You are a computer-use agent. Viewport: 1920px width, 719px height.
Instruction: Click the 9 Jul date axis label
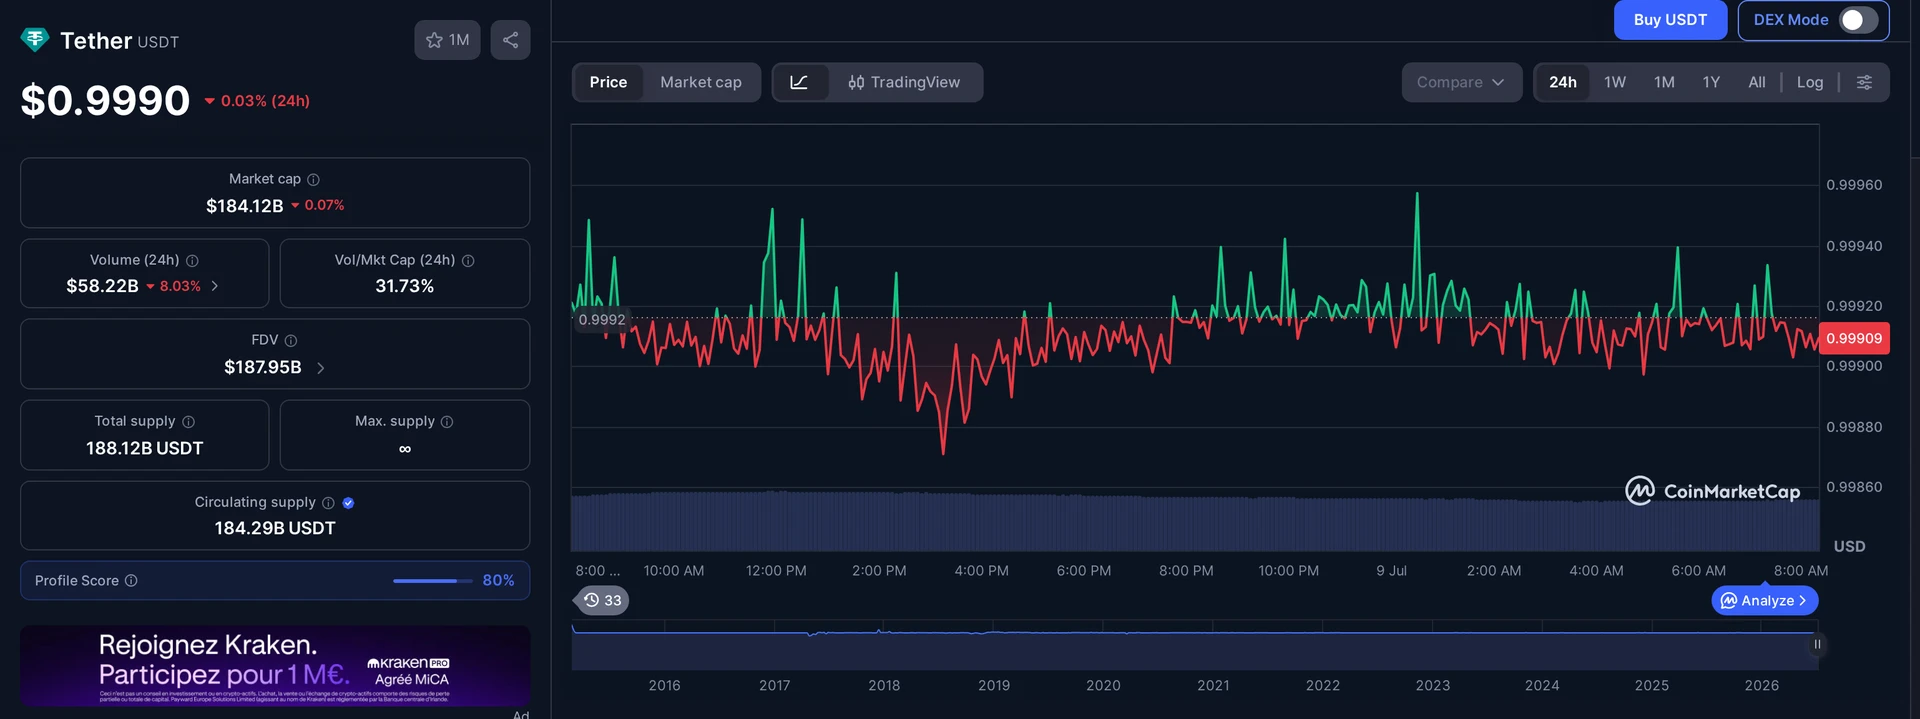[x=1391, y=571]
